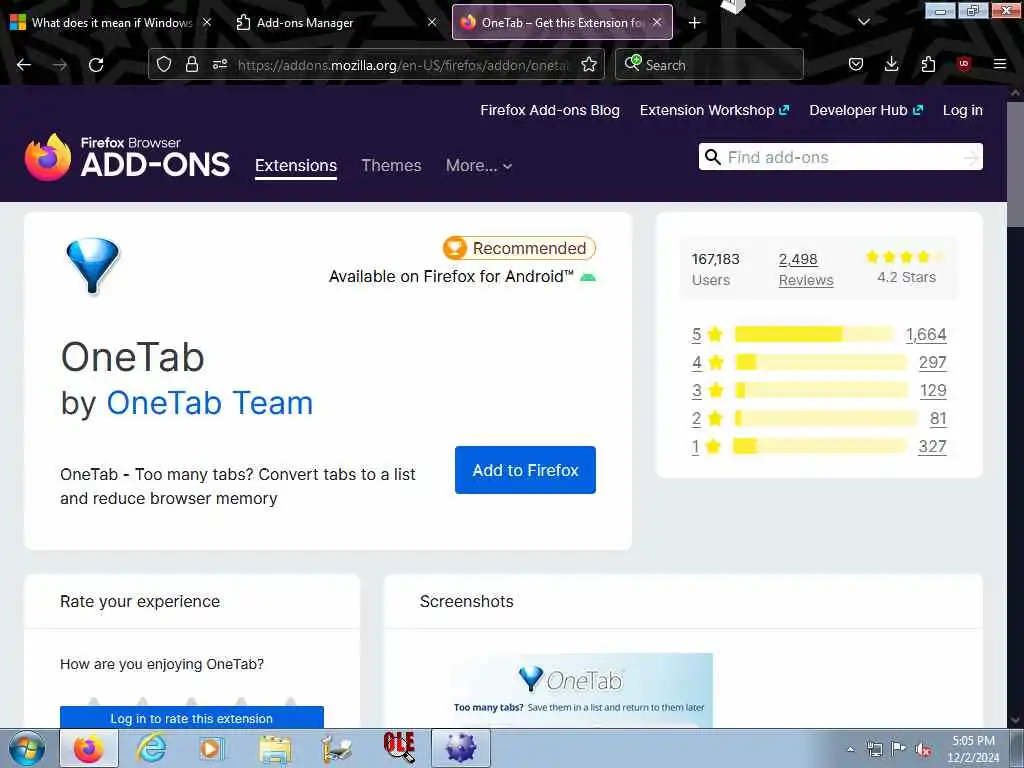Bookmark this page with the star icon
The image size is (1024, 768).
pos(589,64)
